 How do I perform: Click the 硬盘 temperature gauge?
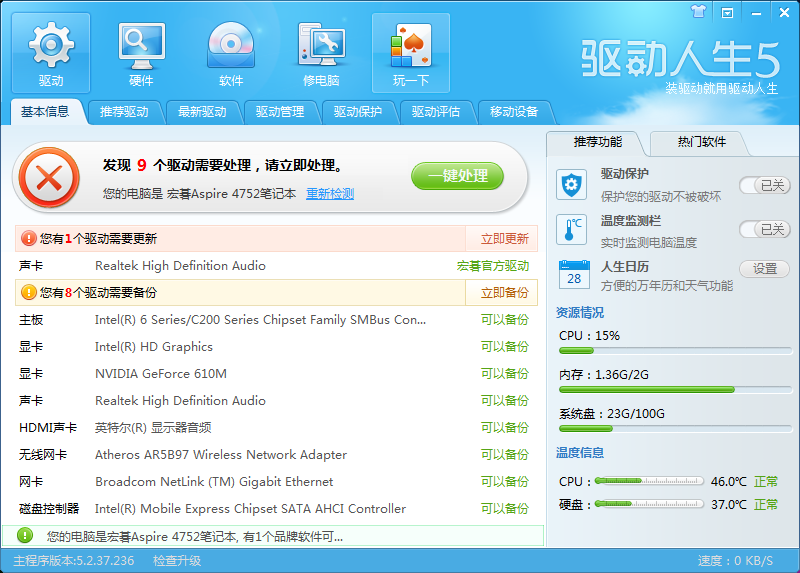coord(649,504)
